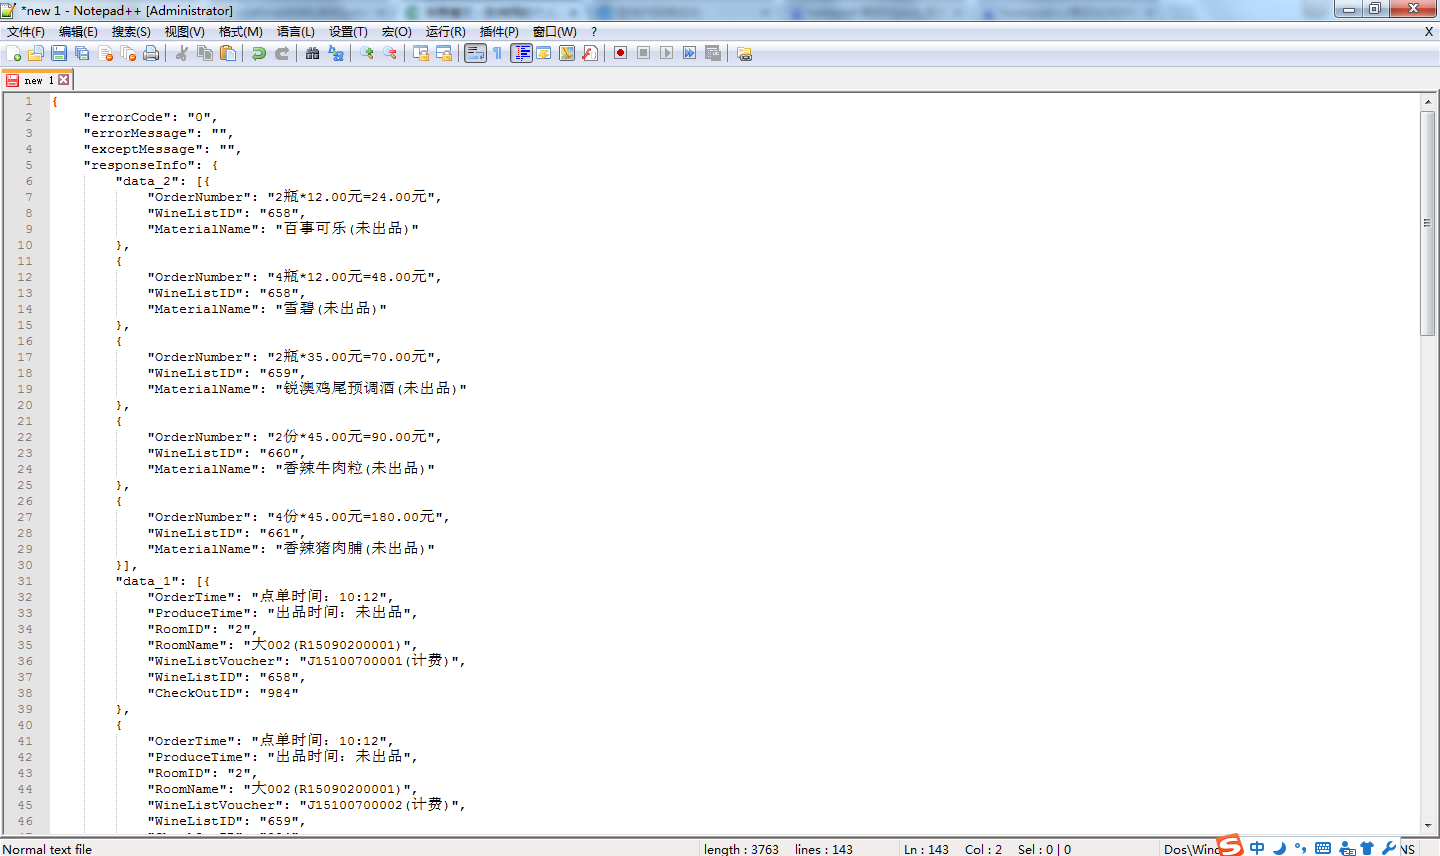This screenshot has width=1440, height=856.
Task: Open the 设置(T) menu
Action: click(x=348, y=32)
